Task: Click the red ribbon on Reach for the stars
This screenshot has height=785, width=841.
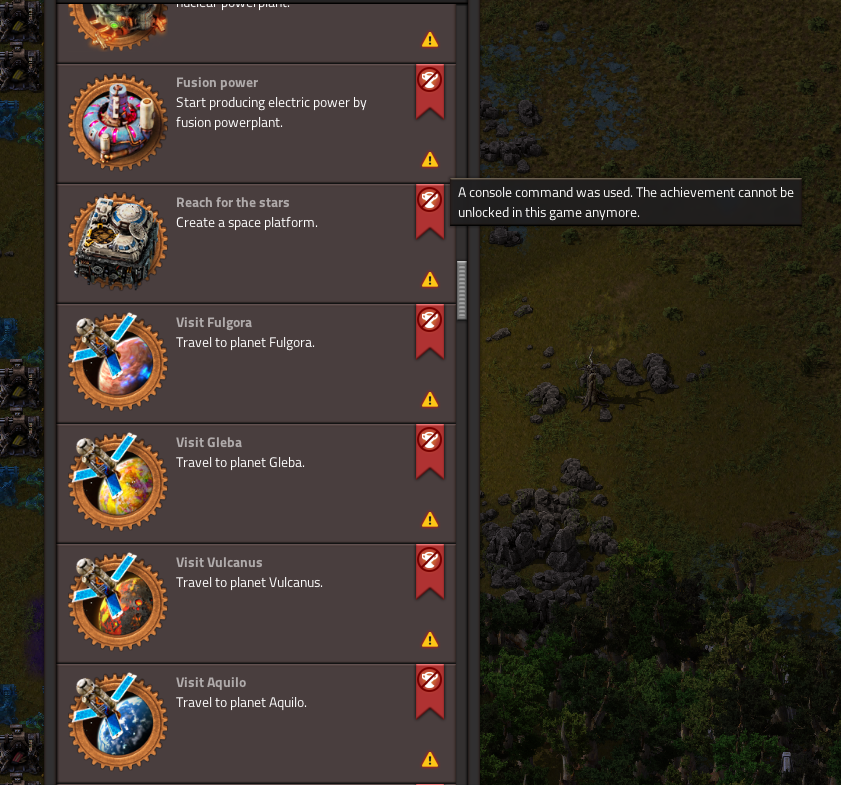Action: (430, 211)
